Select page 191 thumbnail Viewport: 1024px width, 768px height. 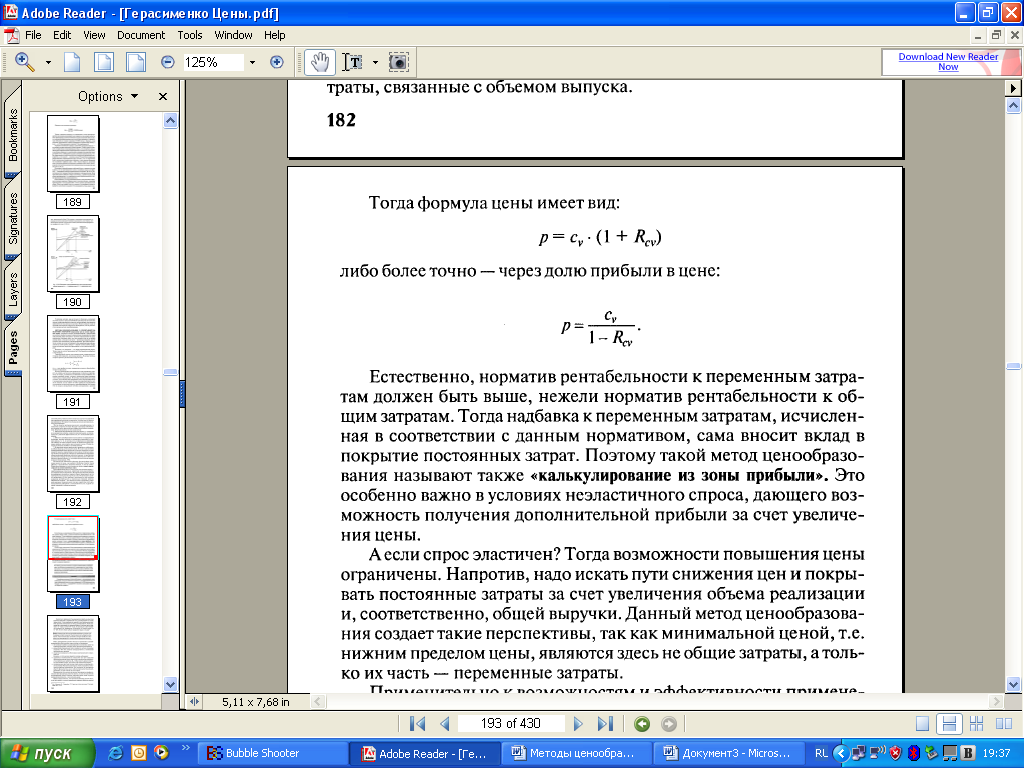click(x=73, y=353)
